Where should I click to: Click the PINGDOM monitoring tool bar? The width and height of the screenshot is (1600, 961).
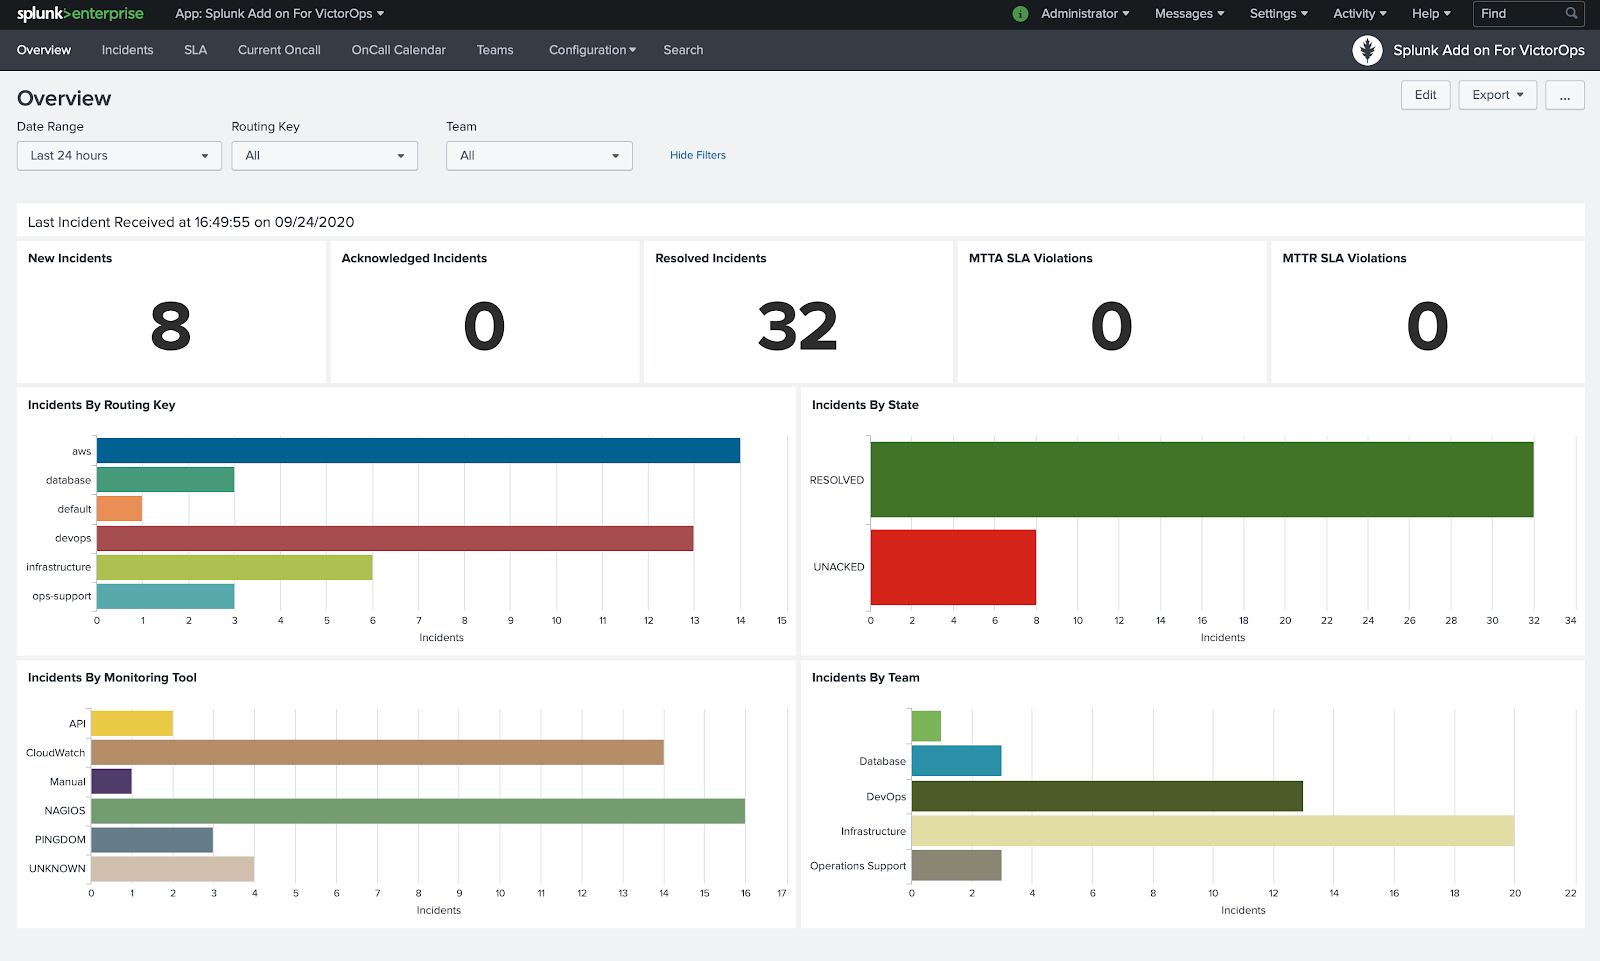[152, 840]
